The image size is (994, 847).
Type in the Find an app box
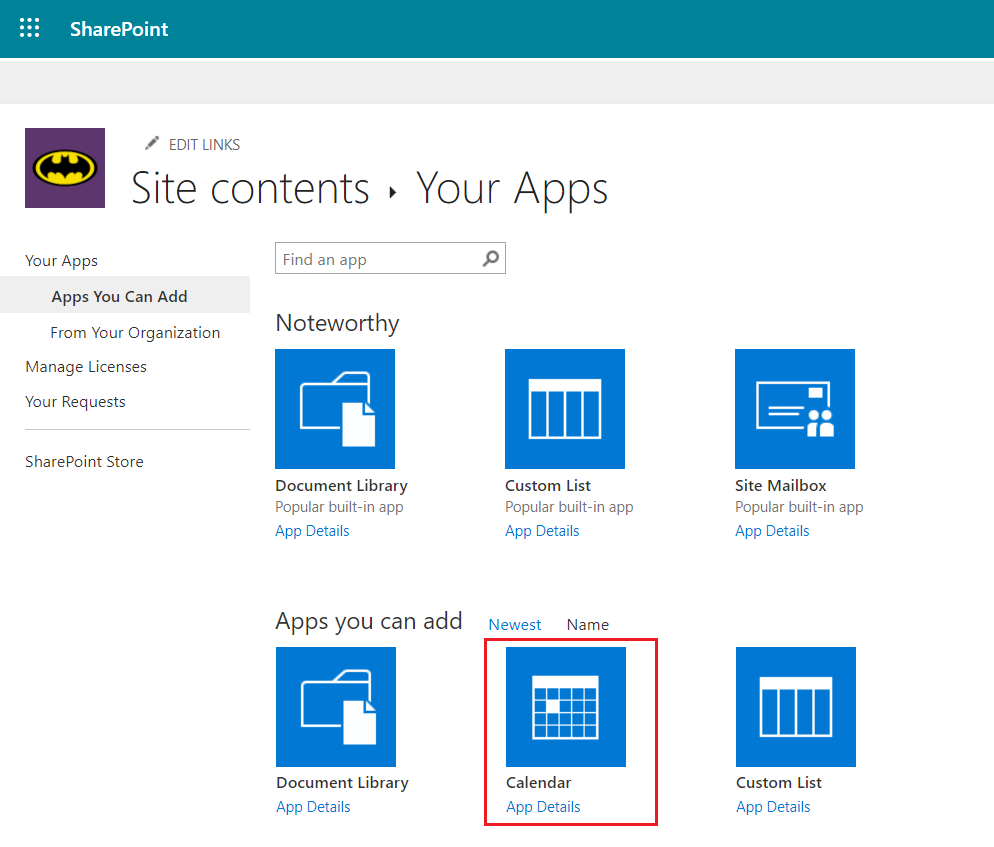(378, 259)
